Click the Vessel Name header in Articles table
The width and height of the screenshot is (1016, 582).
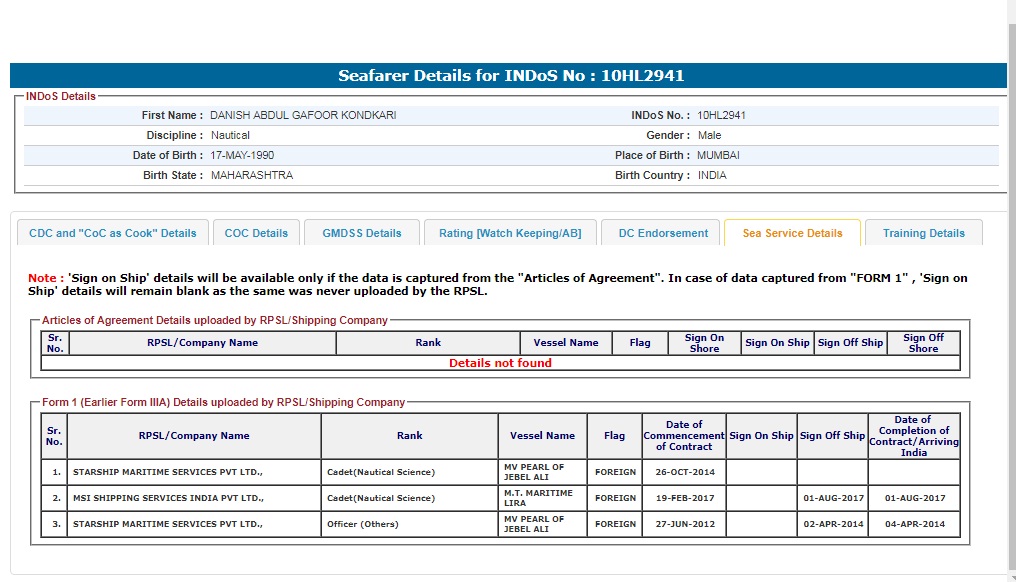566,343
